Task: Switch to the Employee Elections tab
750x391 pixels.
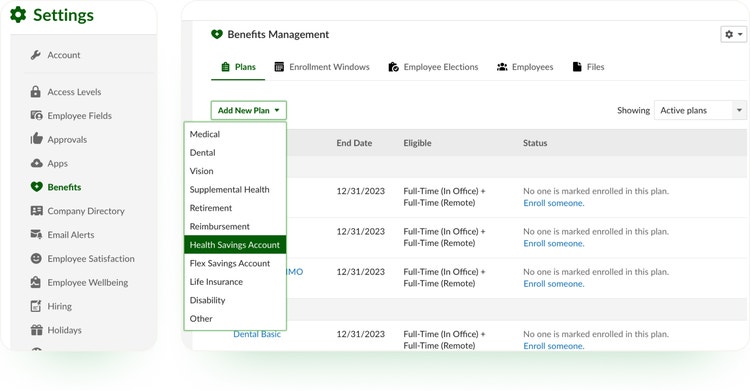Action: point(433,67)
